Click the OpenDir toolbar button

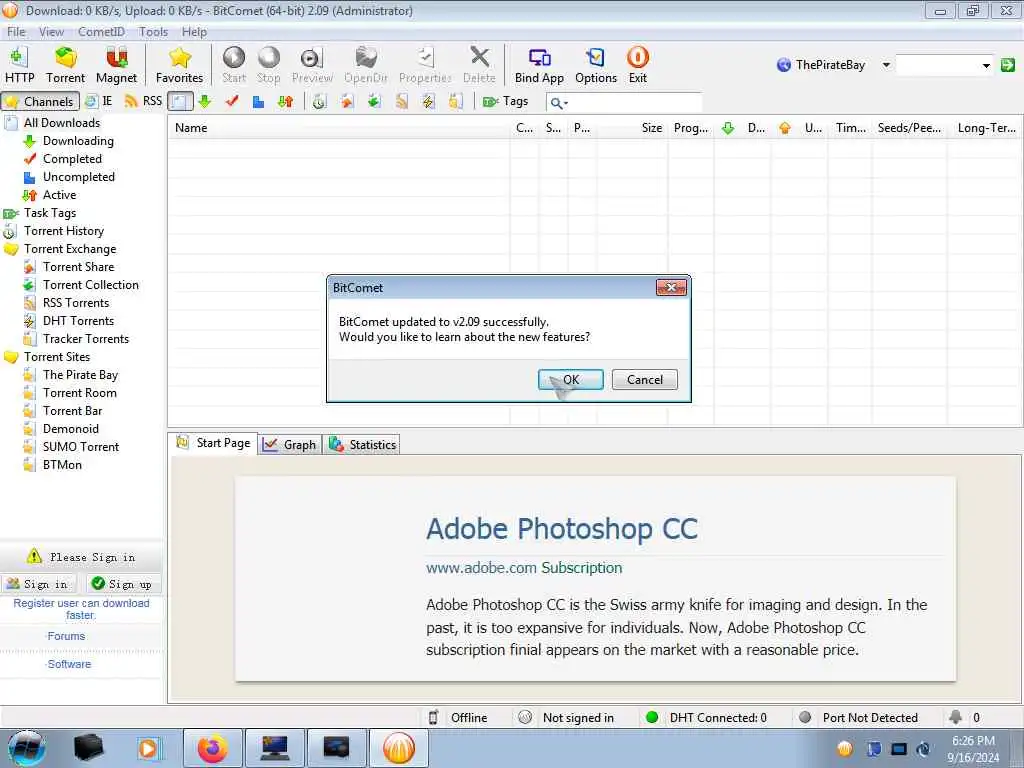pos(366,65)
